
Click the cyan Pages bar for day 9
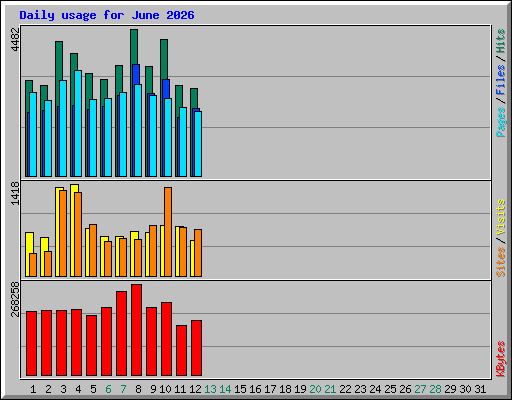(153, 136)
